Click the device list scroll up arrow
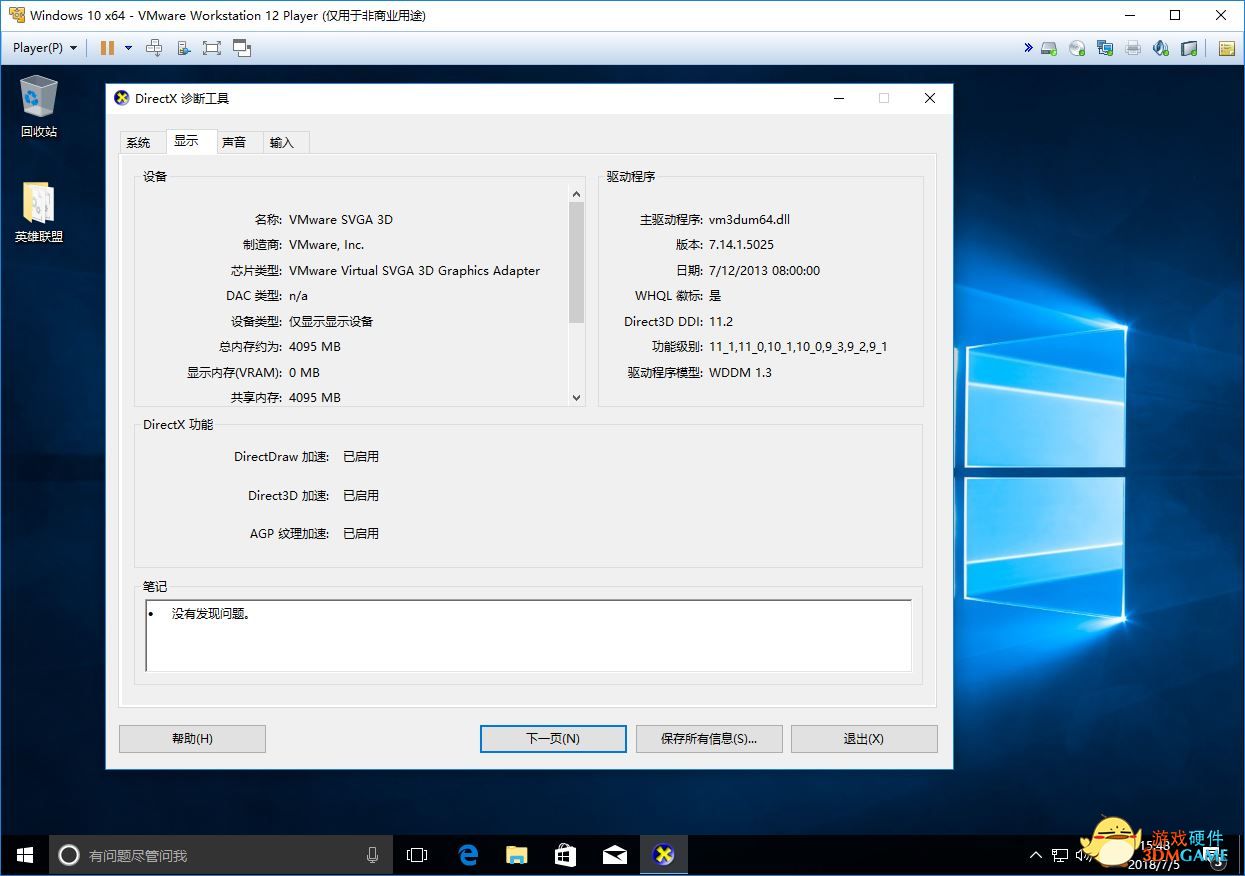The width and height of the screenshot is (1245, 876). click(576, 194)
